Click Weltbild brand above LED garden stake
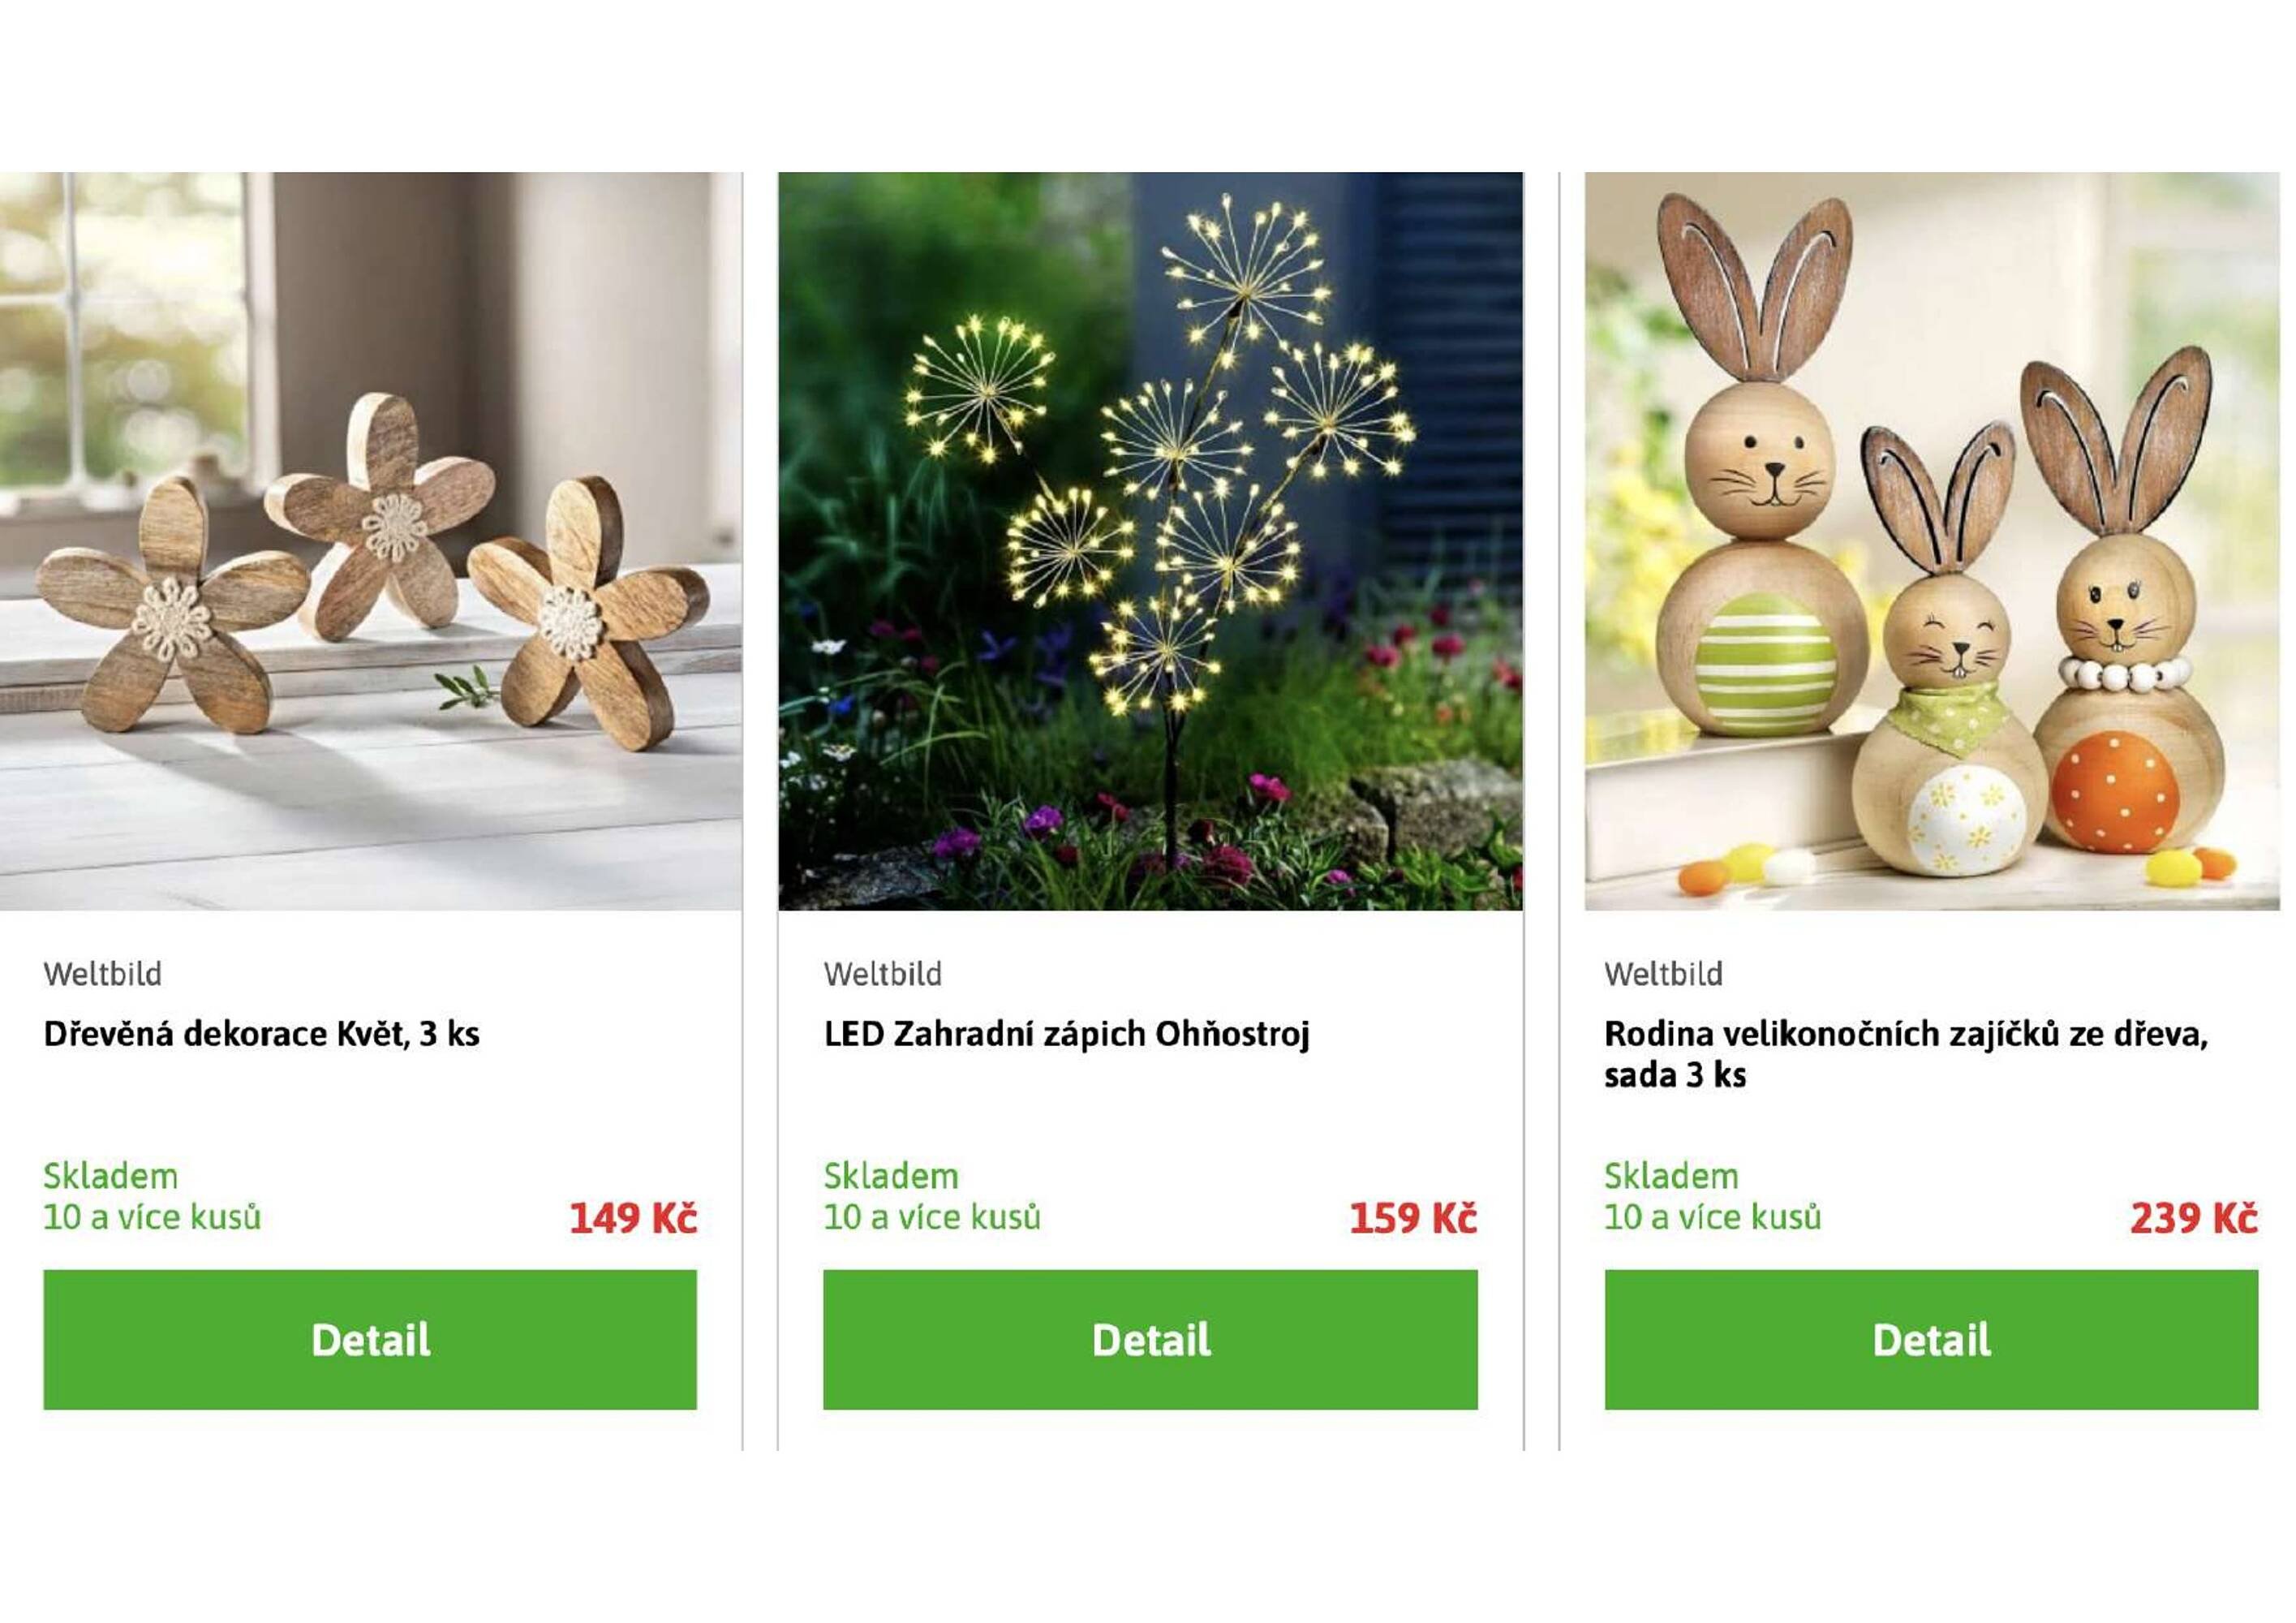Viewport: 2296px width, 1623px height. click(882, 973)
